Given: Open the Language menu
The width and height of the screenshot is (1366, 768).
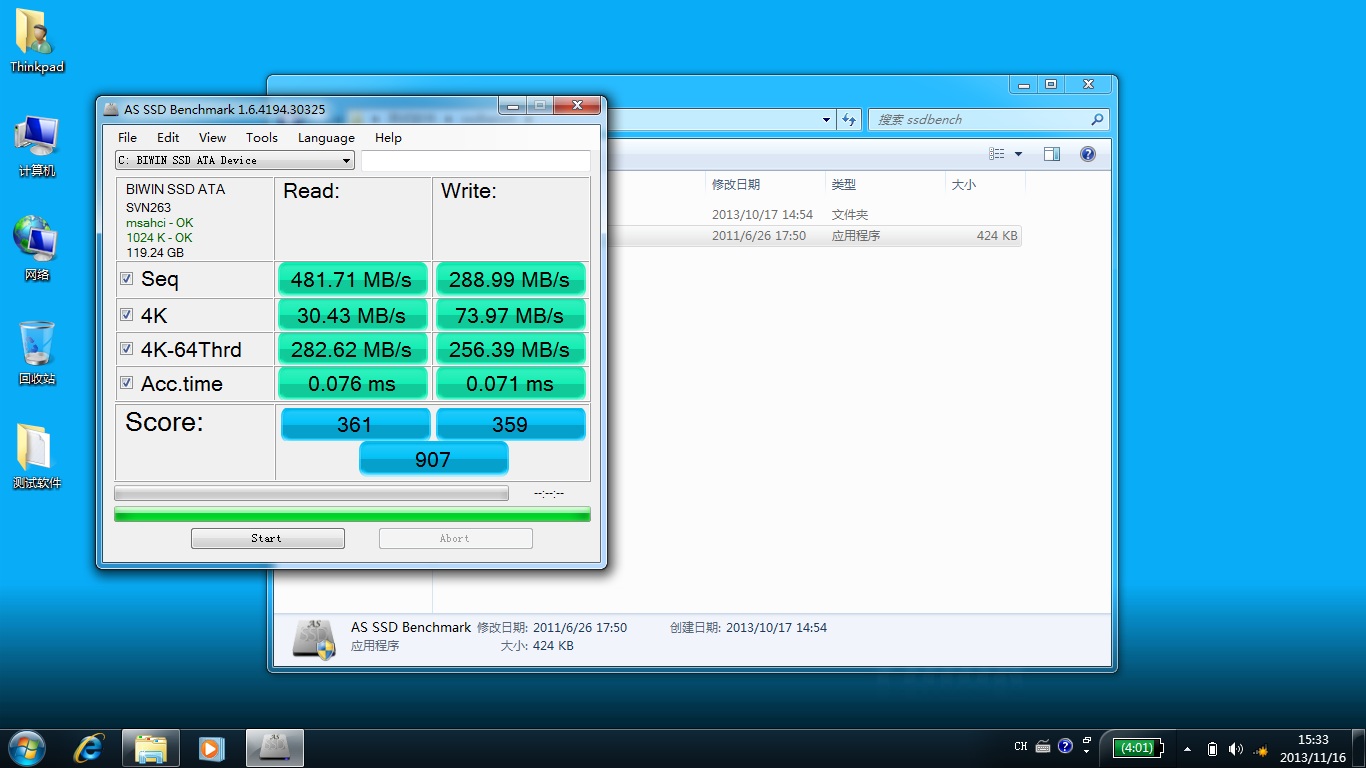Looking at the screenshot, I should [x=326, y=137].
